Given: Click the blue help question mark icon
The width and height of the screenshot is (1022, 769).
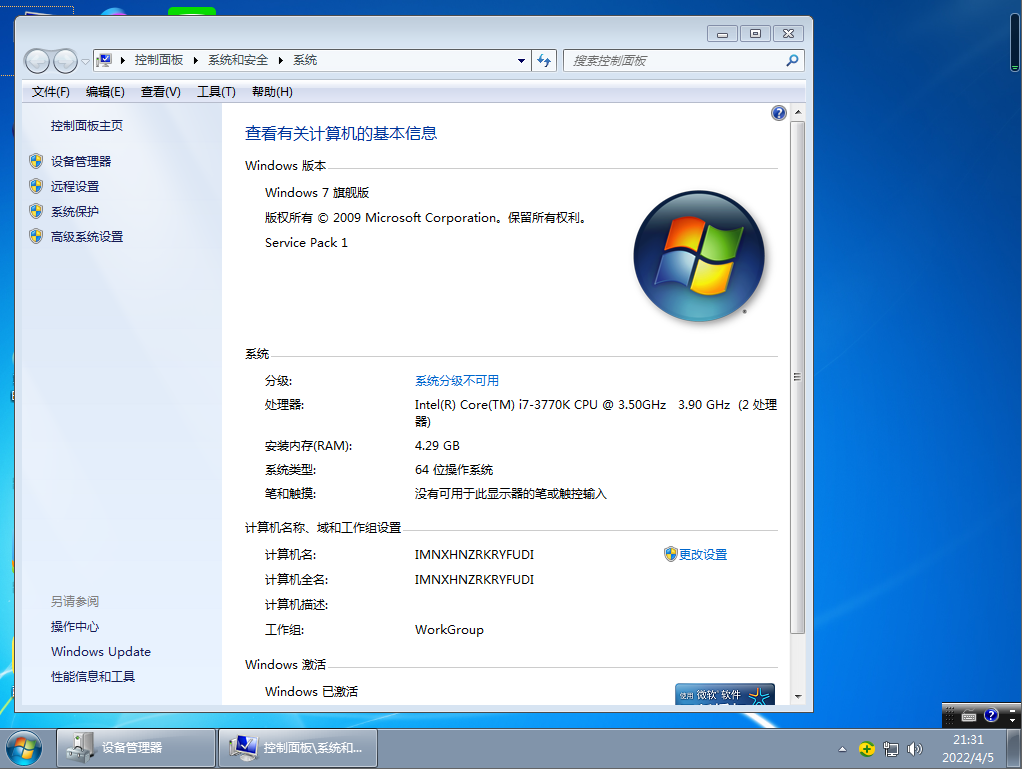Looking at the screenshot, I should (778, 113).
